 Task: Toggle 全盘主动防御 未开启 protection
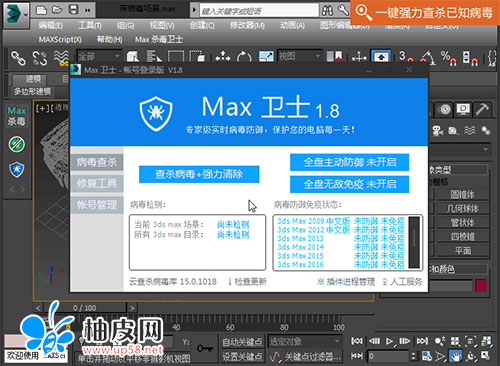(x=349, y=162)
